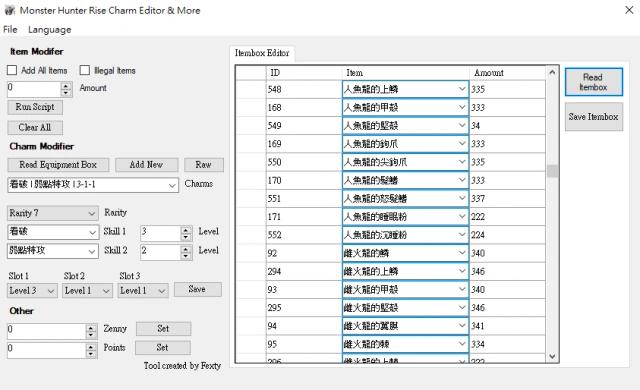
Task: Click the Points input field
Action: pyautogui.click(x=47, y=350)
